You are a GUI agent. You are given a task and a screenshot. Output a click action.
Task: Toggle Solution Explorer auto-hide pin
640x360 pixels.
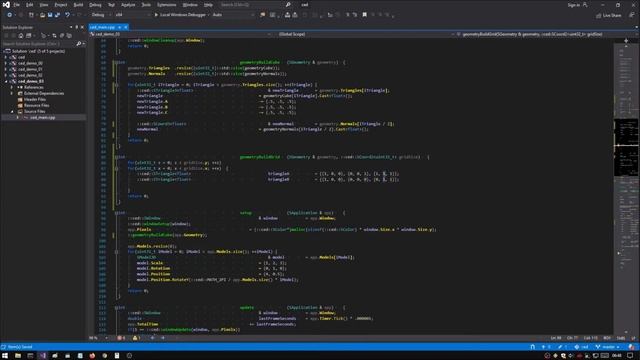tap(76, 27)
